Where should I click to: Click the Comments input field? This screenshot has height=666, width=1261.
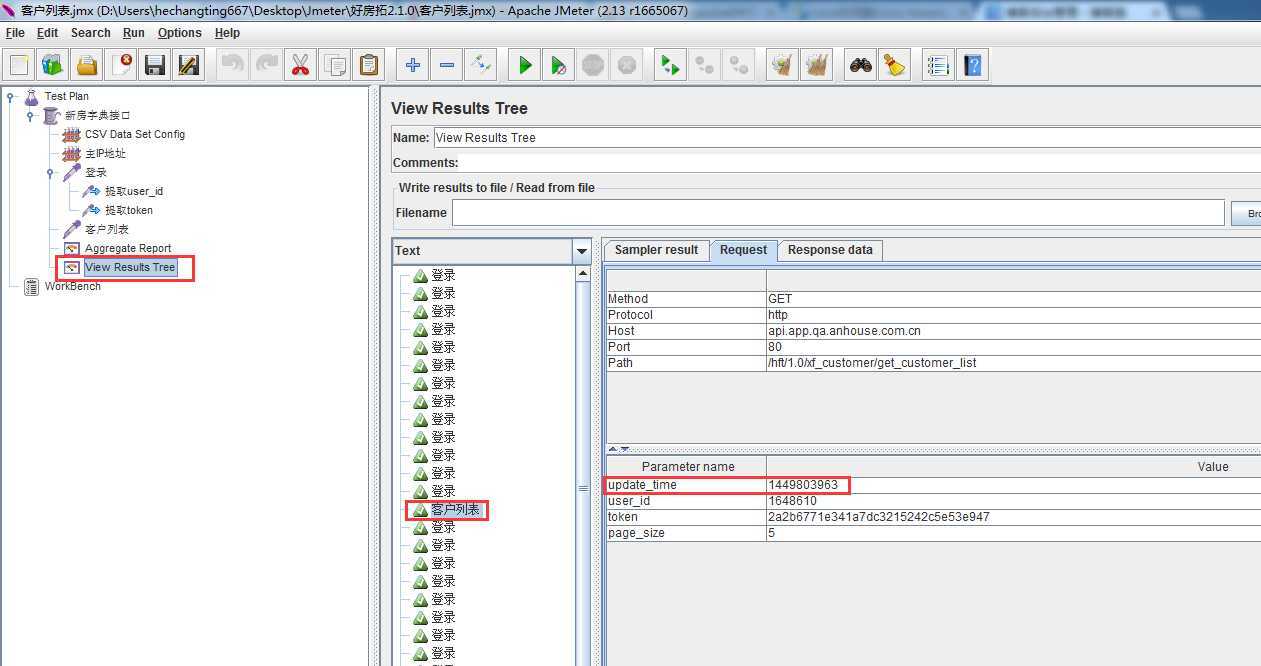[860, 162]
